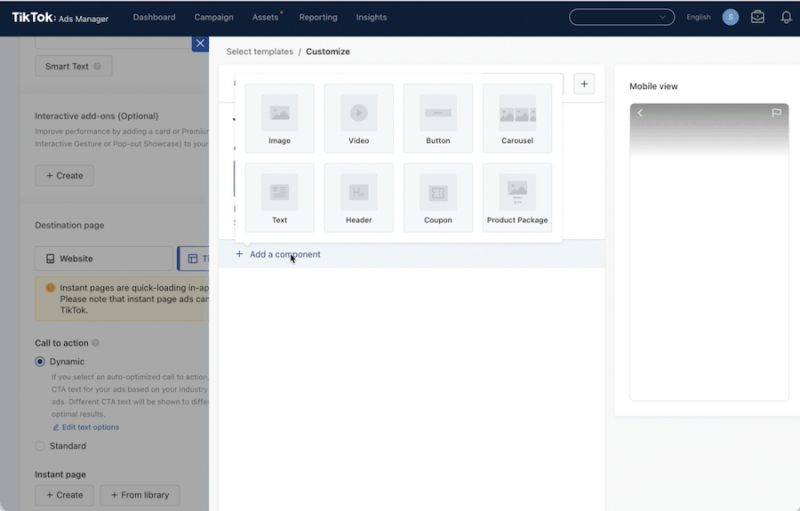
Task: Select the Image component
Action: (279, 118)
